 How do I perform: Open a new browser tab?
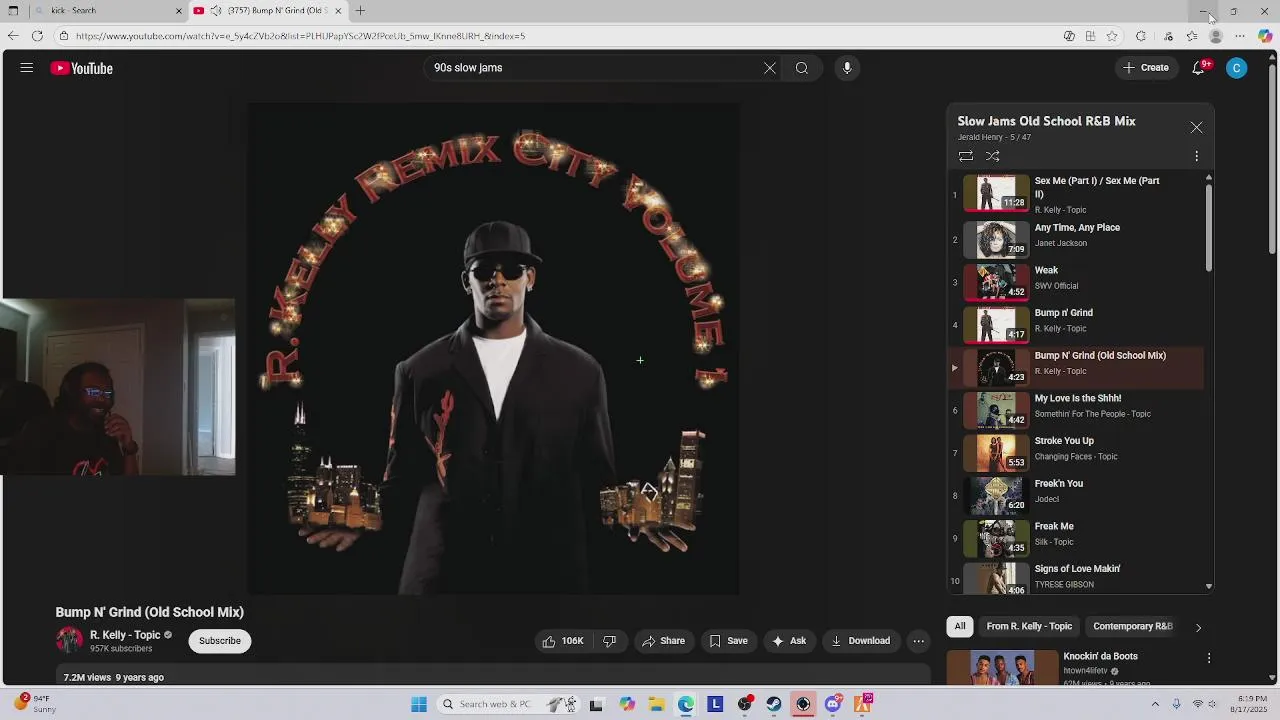360,11
